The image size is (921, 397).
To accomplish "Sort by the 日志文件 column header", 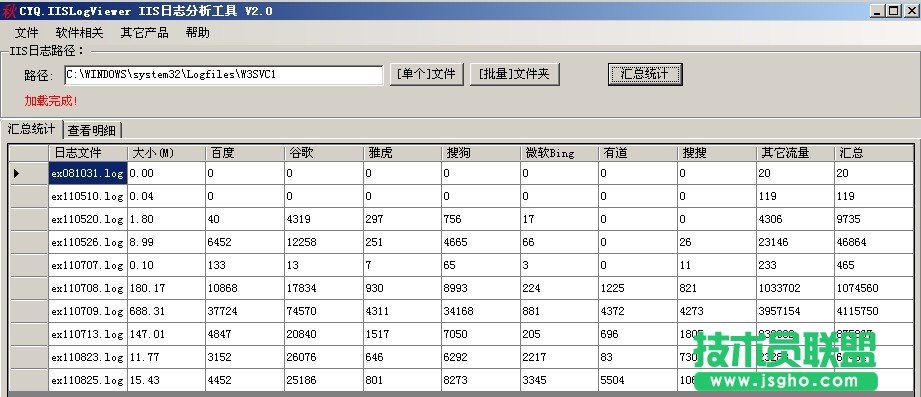I will click(88, 153).
